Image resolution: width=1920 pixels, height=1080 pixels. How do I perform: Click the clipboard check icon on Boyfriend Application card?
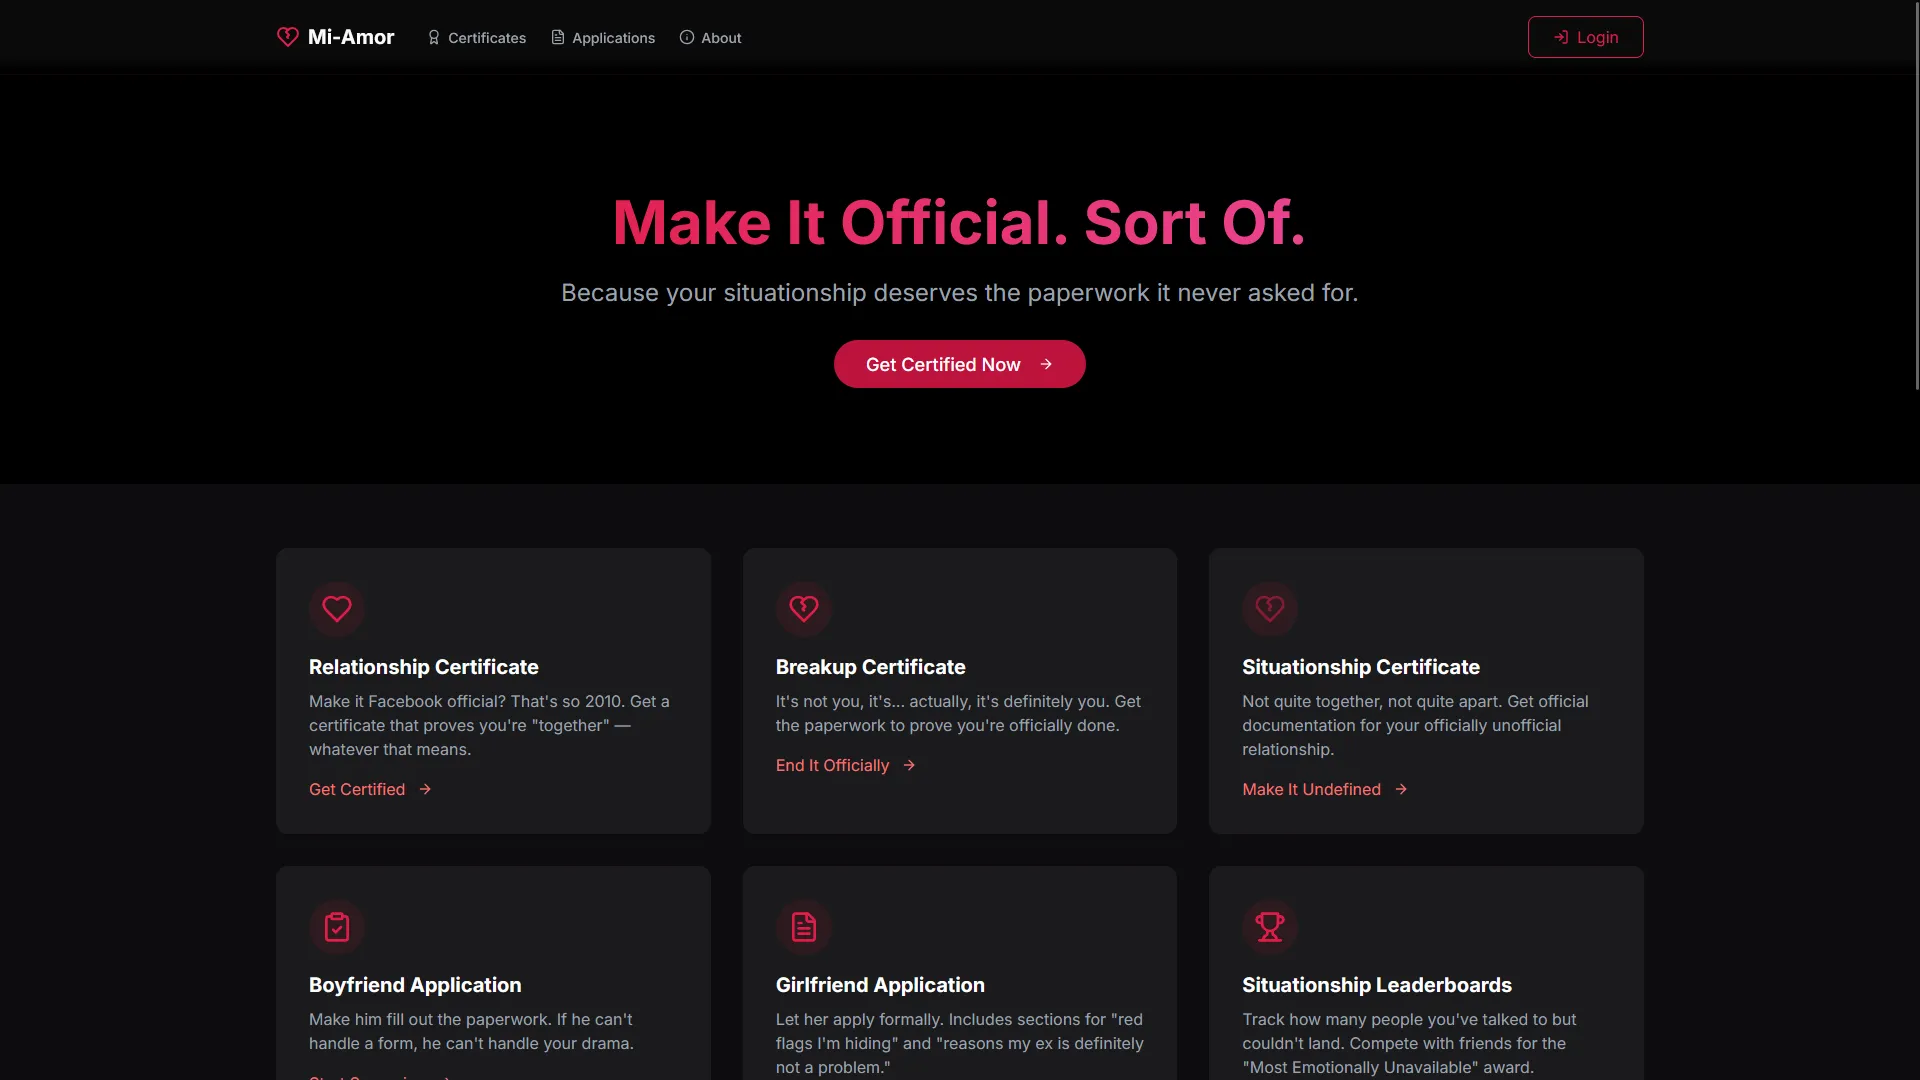[x=337, y=927]
